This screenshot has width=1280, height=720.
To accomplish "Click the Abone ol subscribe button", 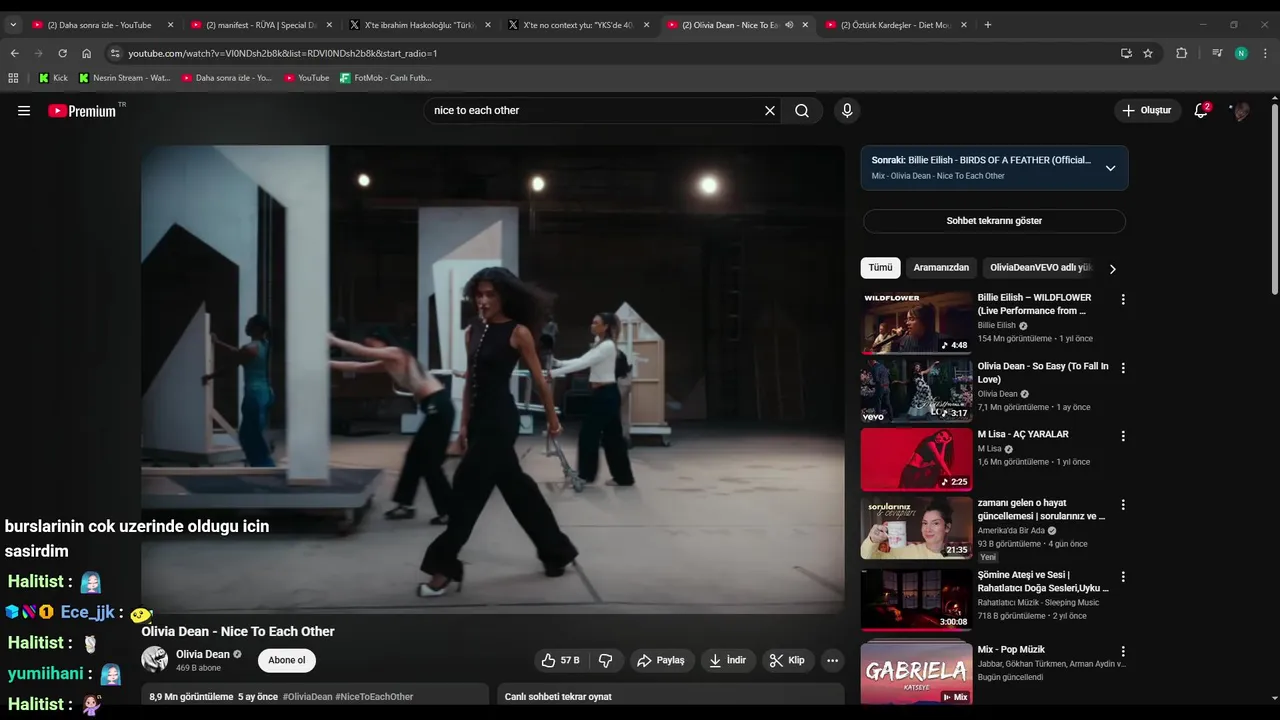I will (287, 660).
